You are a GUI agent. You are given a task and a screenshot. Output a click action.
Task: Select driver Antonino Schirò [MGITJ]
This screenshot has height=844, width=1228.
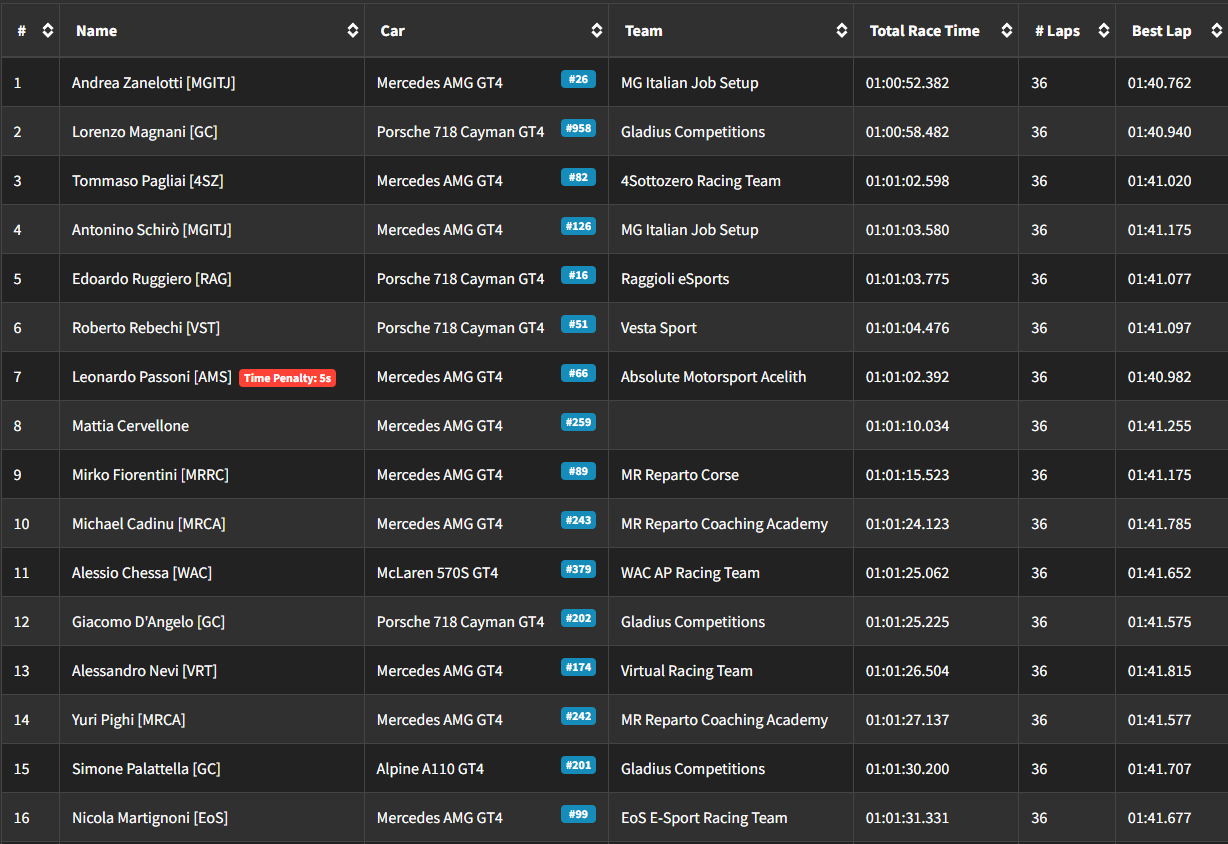click(152, 230)
